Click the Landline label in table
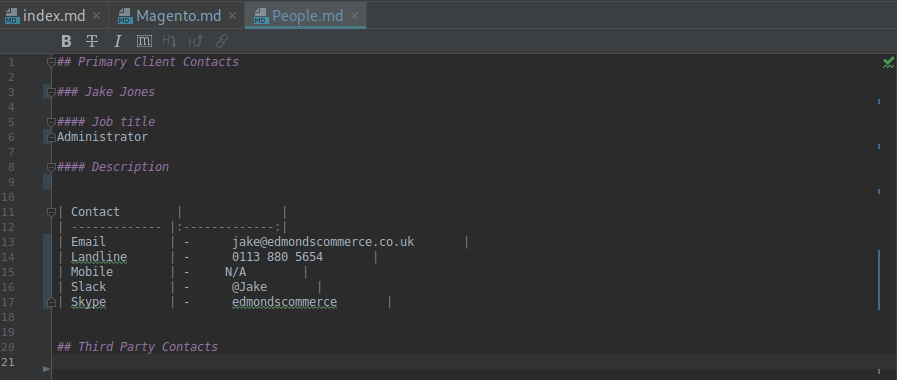This screenshot has width=897, height=380. coord(99,257)
